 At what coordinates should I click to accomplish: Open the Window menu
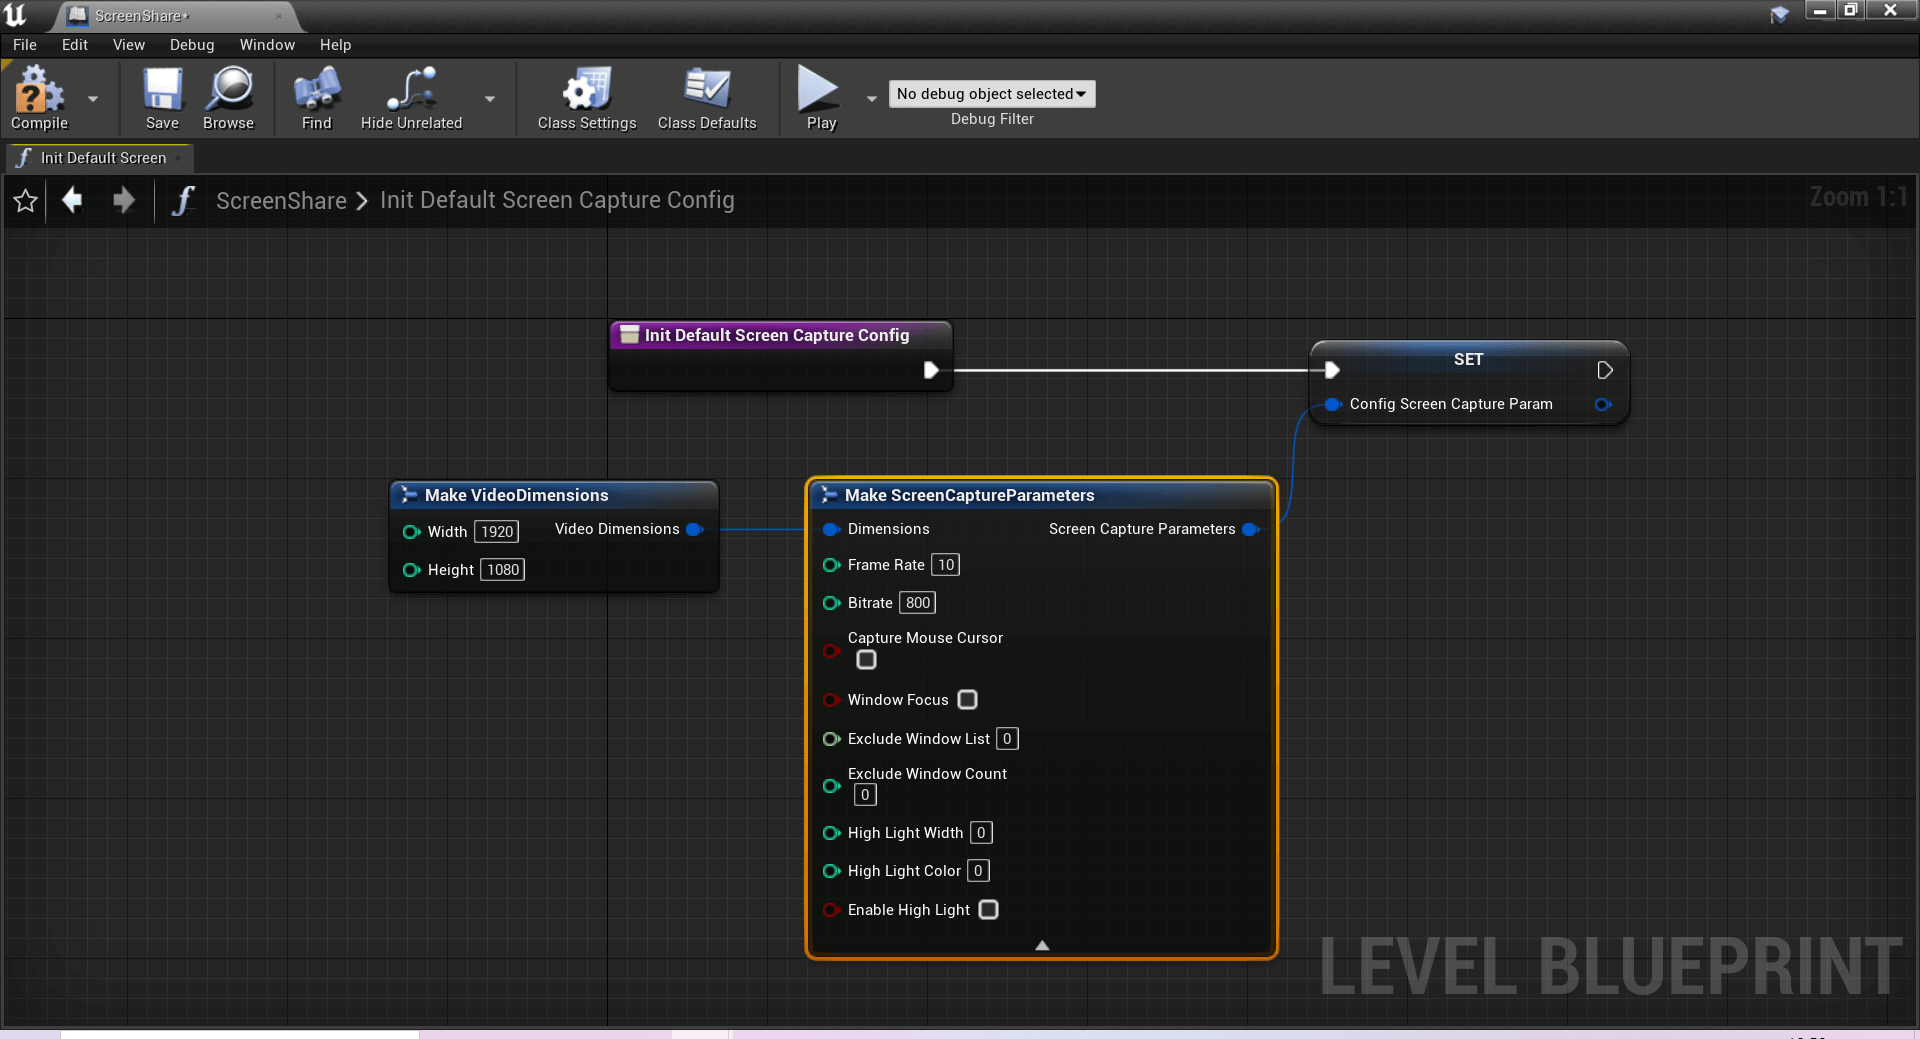click(267, 45)
